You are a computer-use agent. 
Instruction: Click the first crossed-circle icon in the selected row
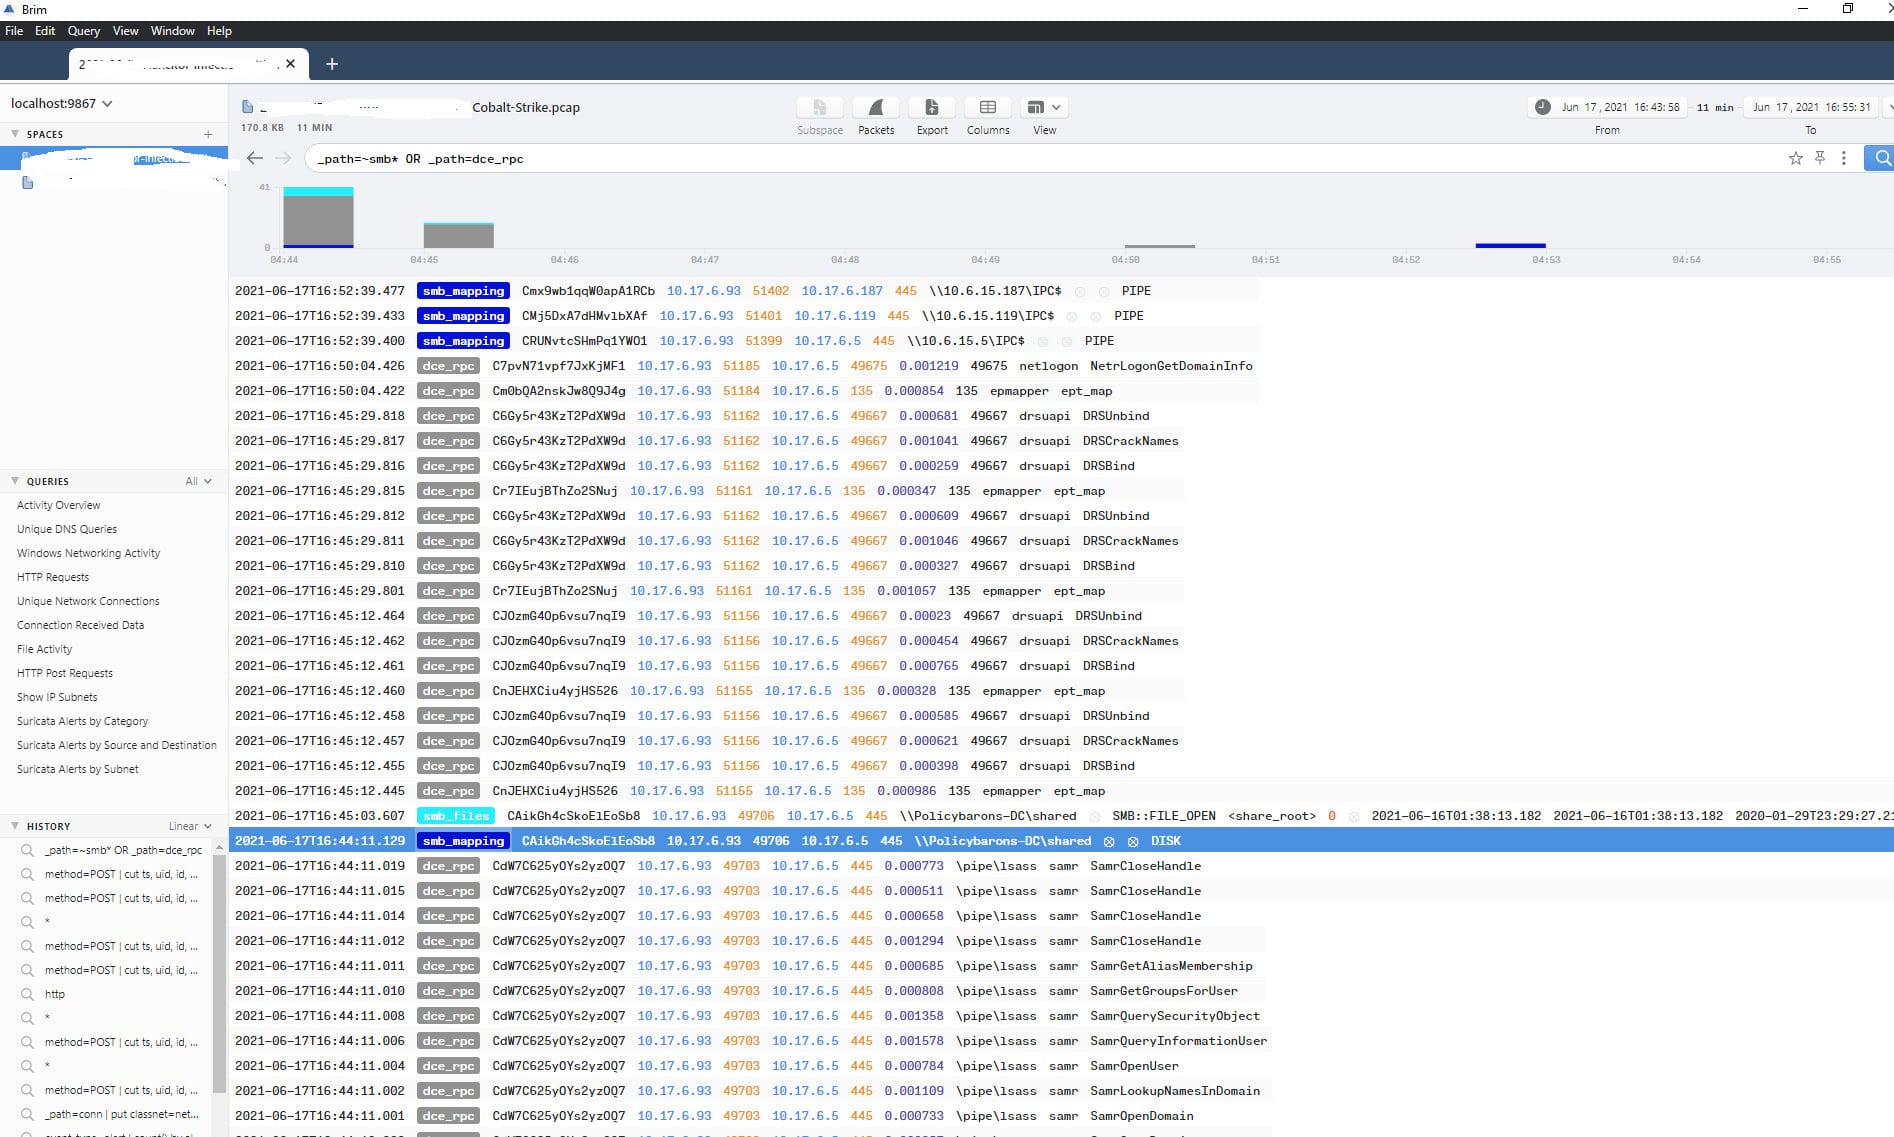[x=1109, y=841]
